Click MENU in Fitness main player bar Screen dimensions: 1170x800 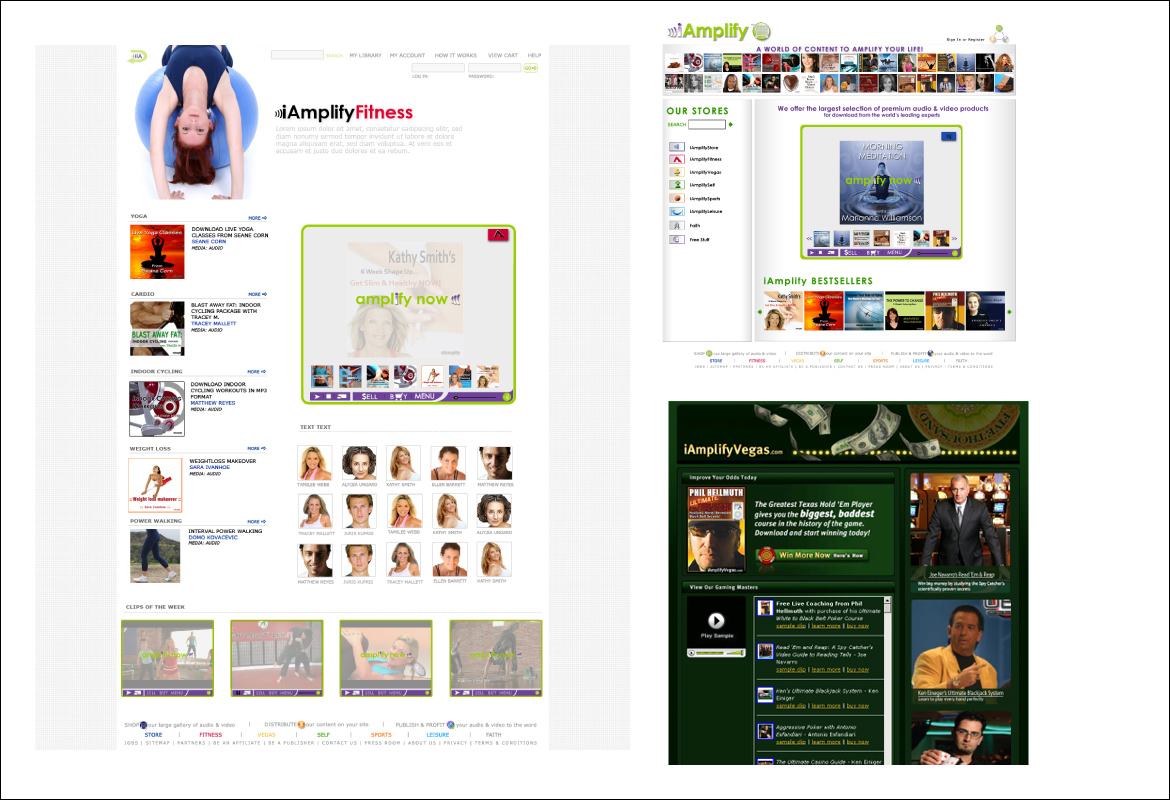425,396
